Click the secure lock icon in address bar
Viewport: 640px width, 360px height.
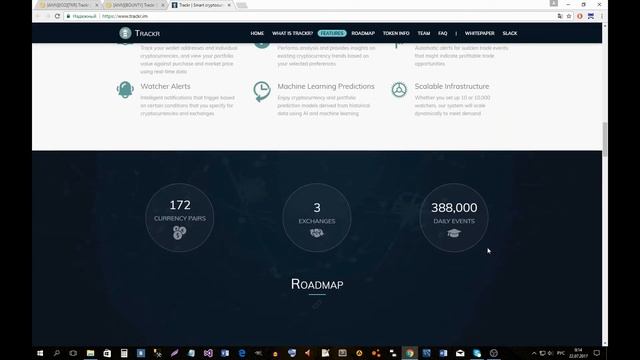tap(68, 16)
